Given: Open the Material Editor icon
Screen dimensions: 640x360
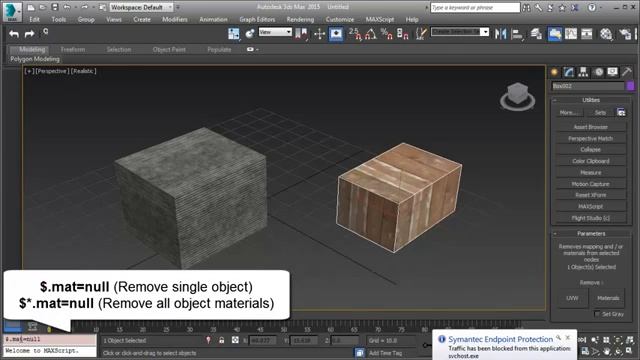Looking at the screenshot, I should 606,34.
